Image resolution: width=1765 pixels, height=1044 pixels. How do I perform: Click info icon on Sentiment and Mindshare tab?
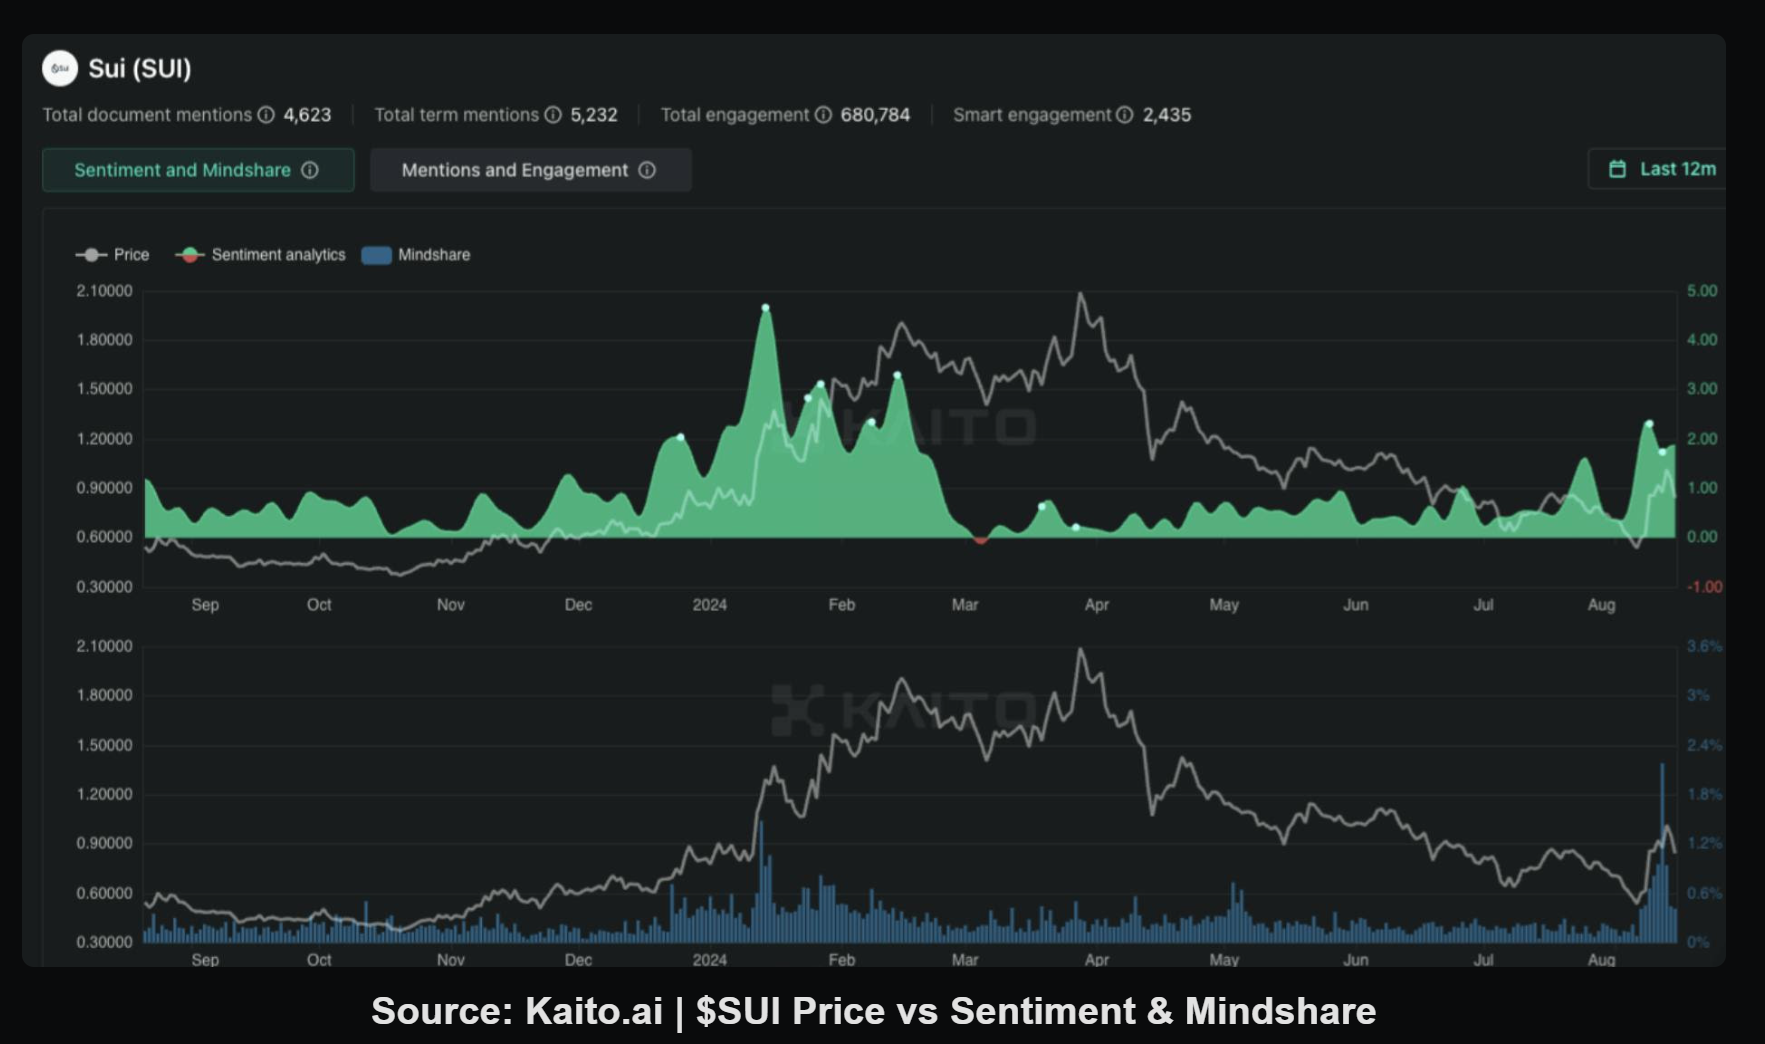coord(310,170)
